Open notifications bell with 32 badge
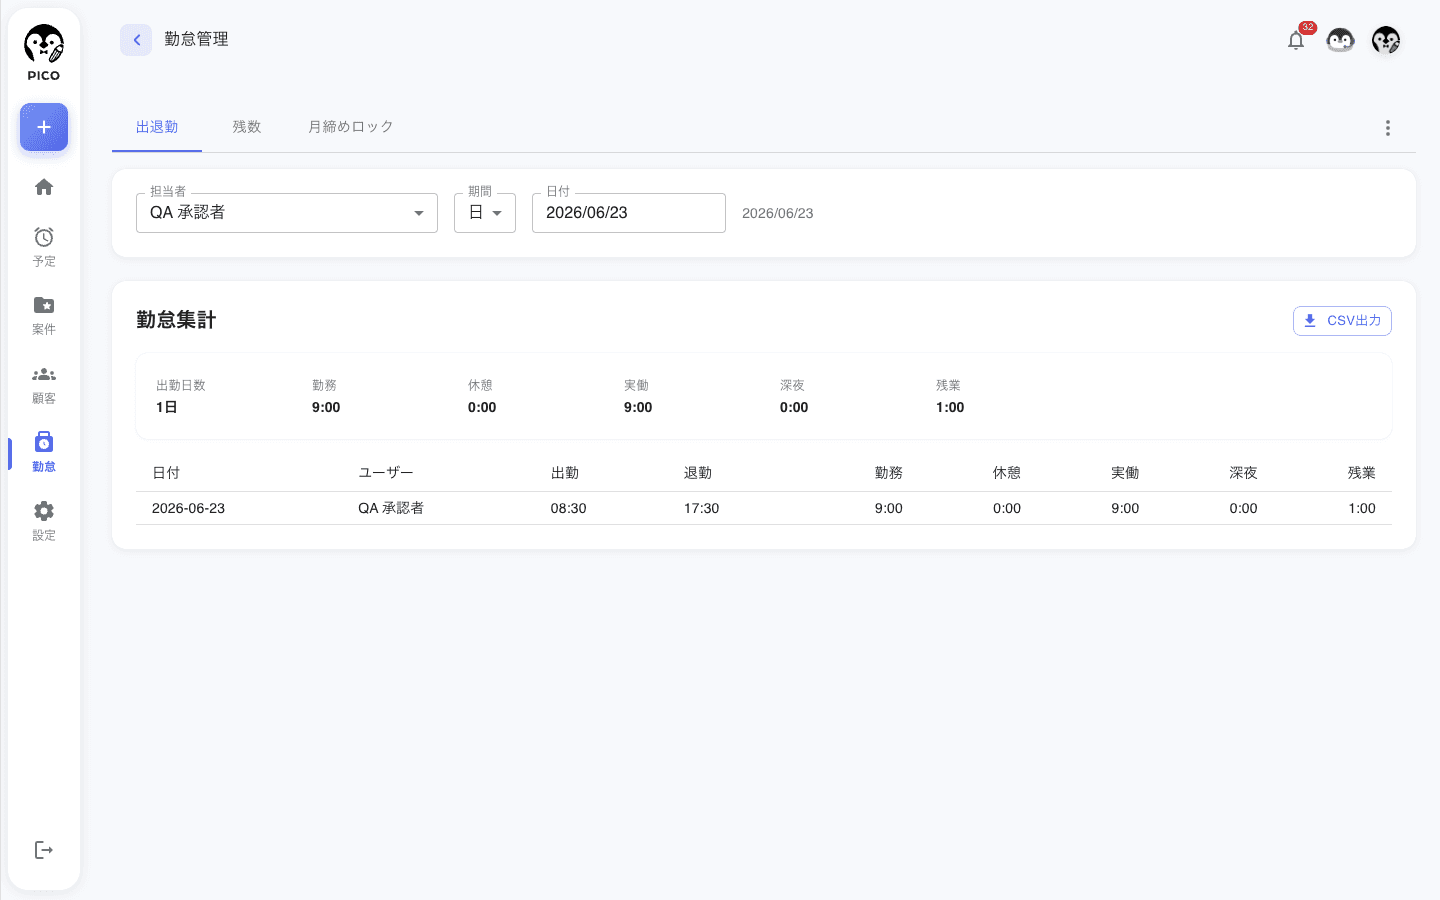This screenshot has width=1440, height=900. (1296, 40)
